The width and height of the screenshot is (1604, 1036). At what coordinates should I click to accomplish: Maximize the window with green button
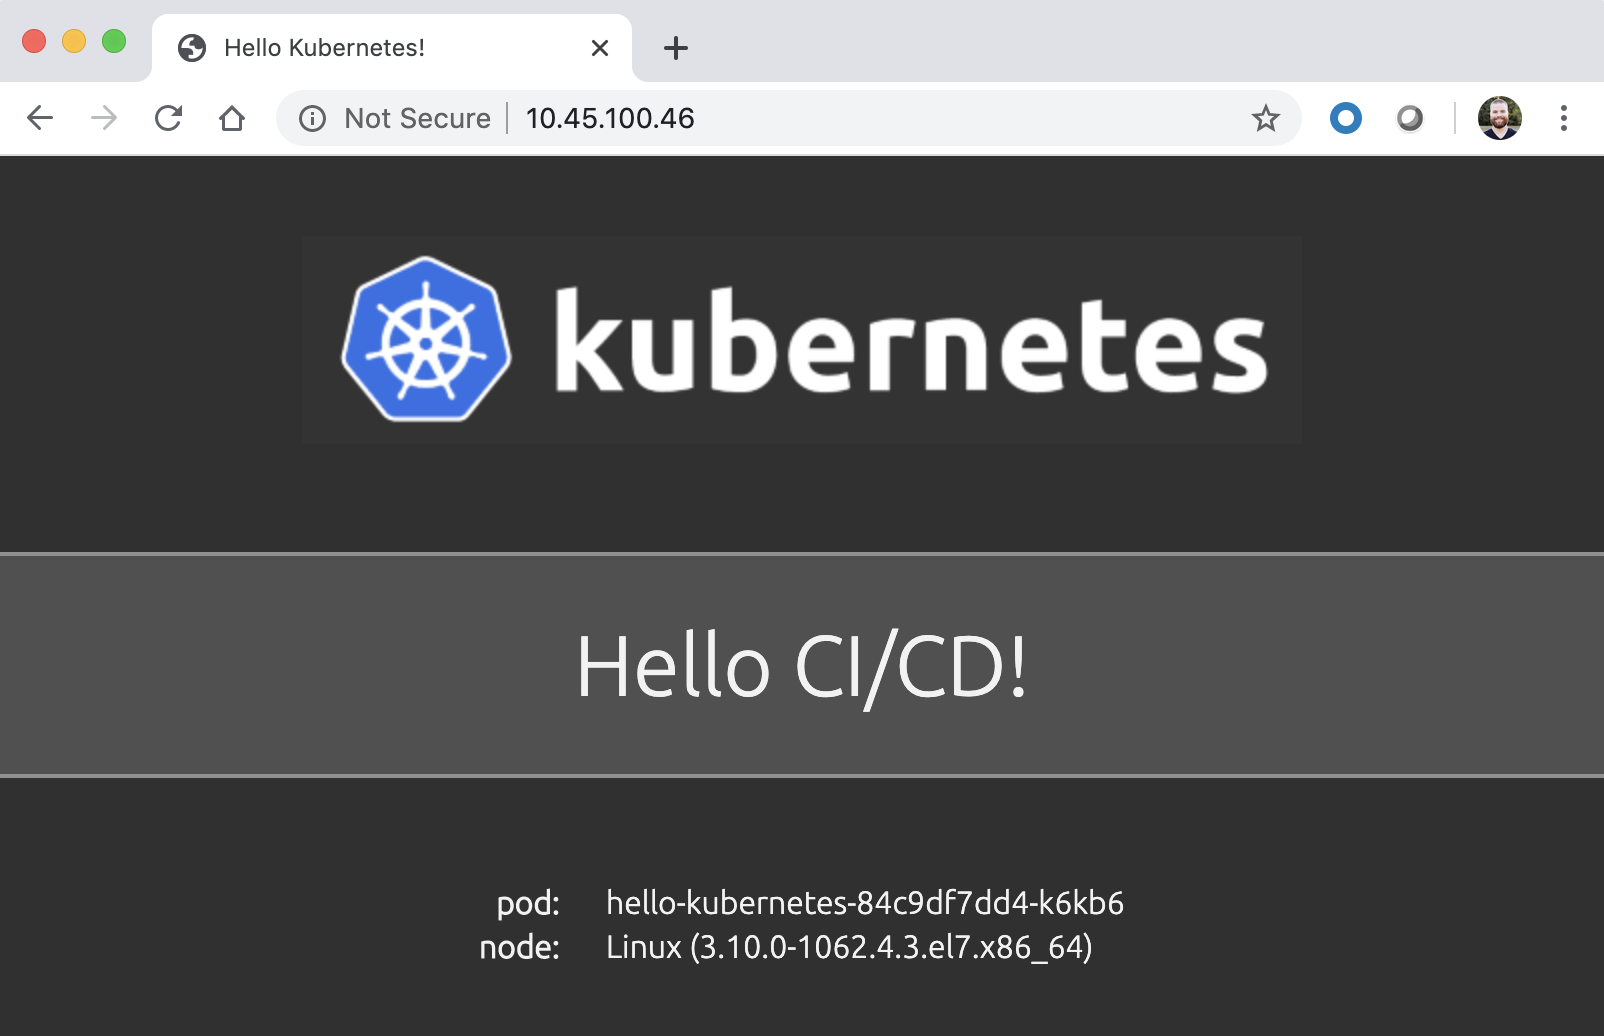coord(114,41)
